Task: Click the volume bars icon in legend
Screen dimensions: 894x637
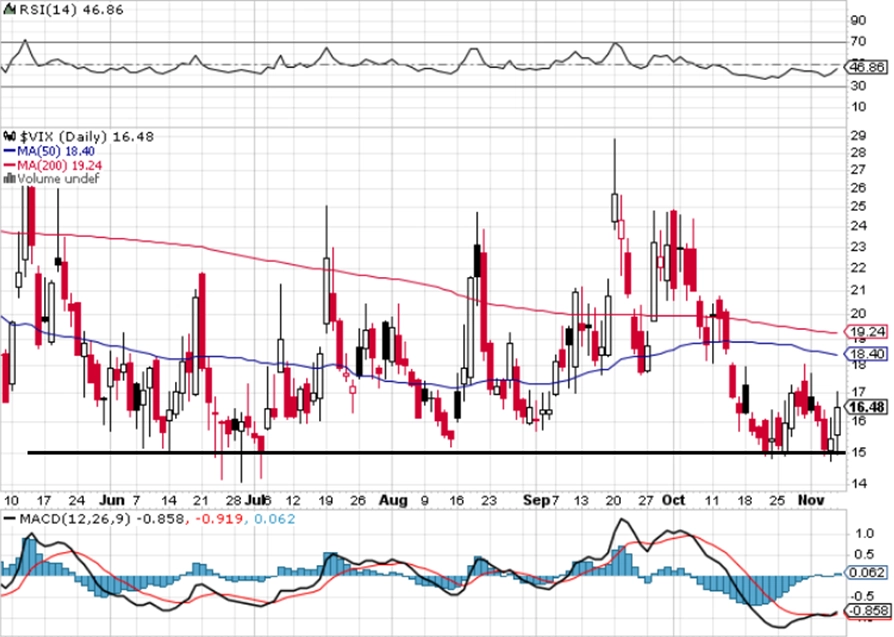Action: pos(10,178)
